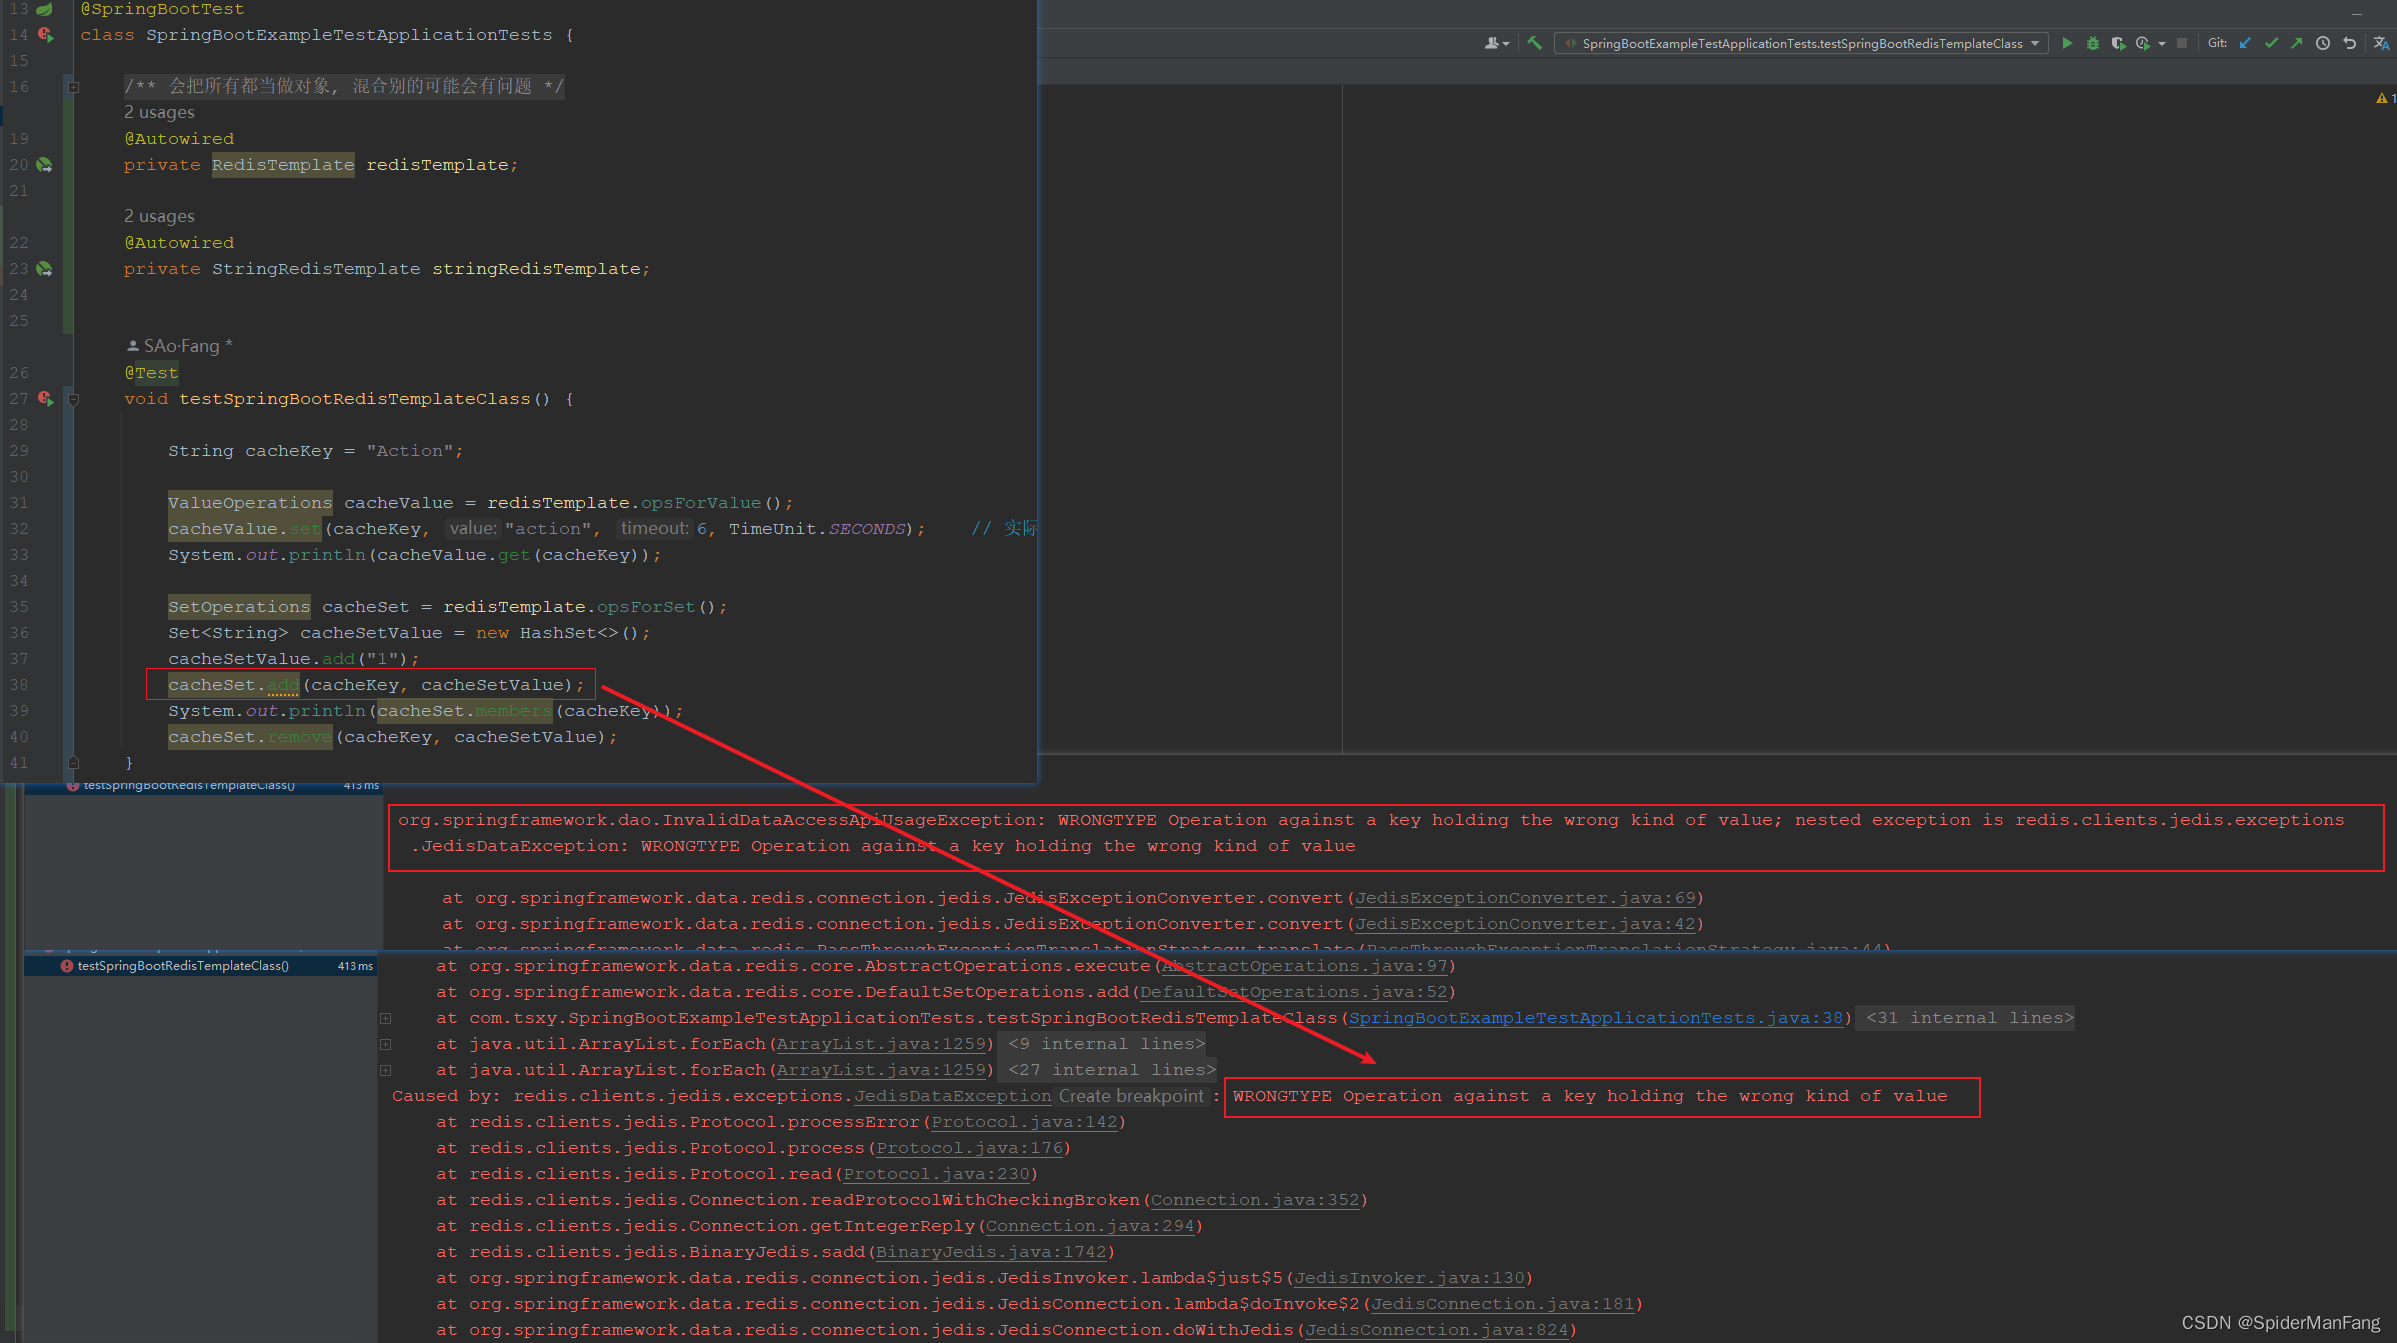Click Git commit checkmark icon
The height and width of the screenshot is (1343, 2397).
tap(2271, 43)
